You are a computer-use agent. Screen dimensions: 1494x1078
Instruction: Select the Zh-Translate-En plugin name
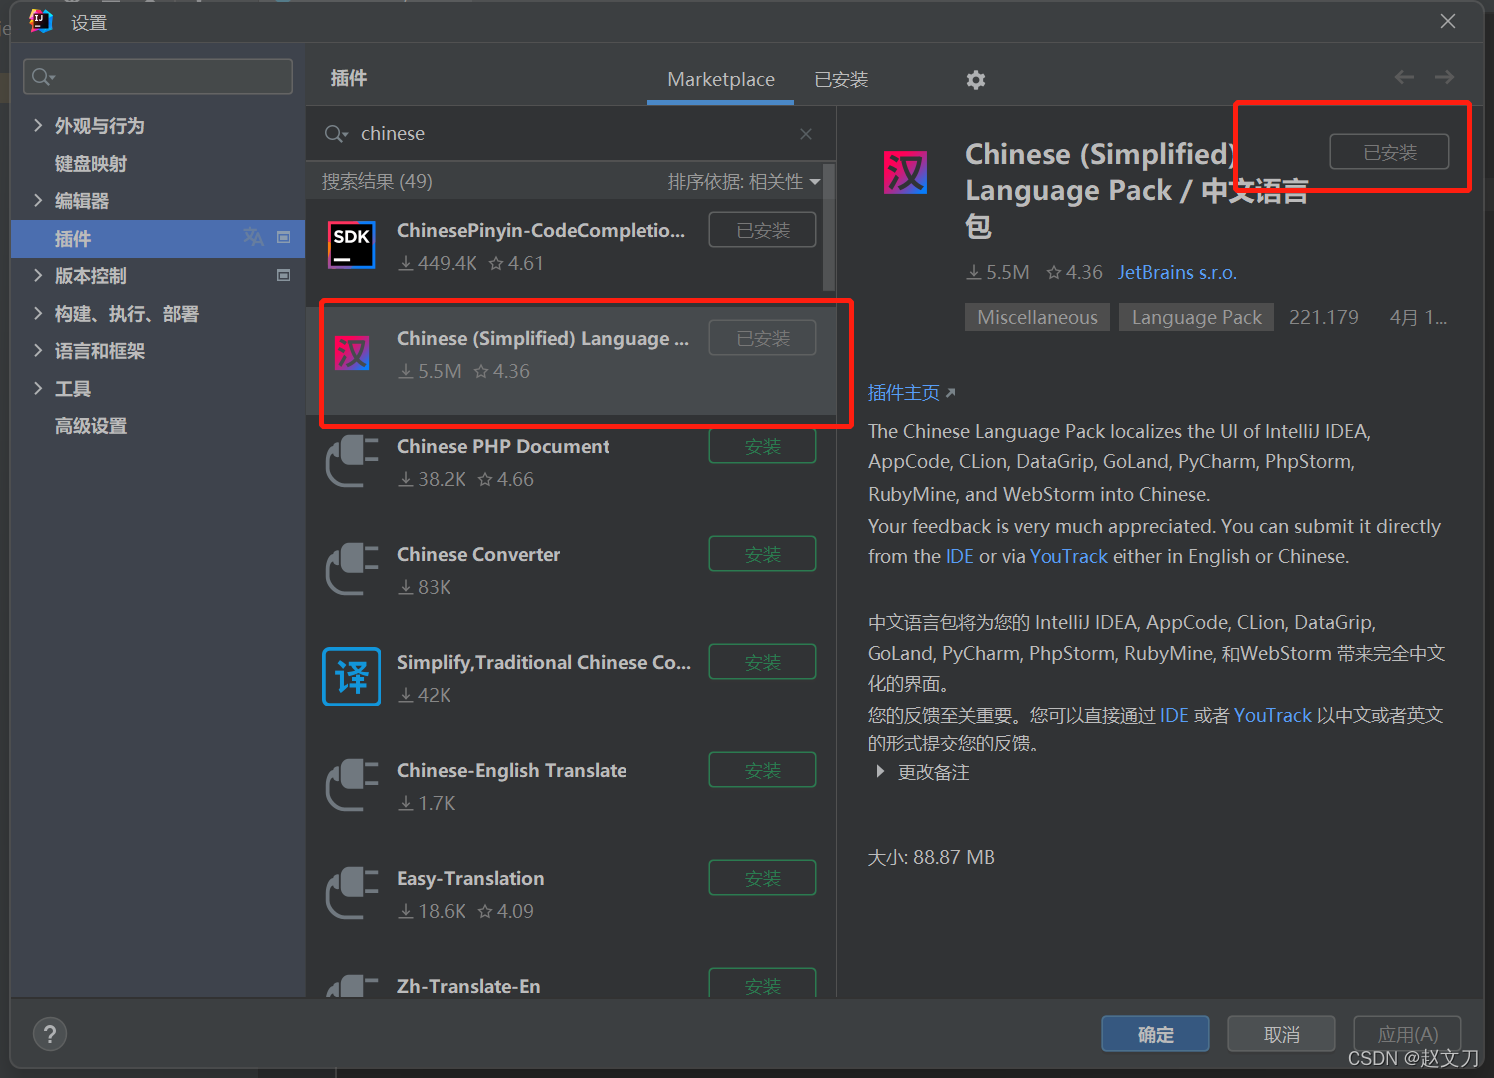[x=468, y=986]
